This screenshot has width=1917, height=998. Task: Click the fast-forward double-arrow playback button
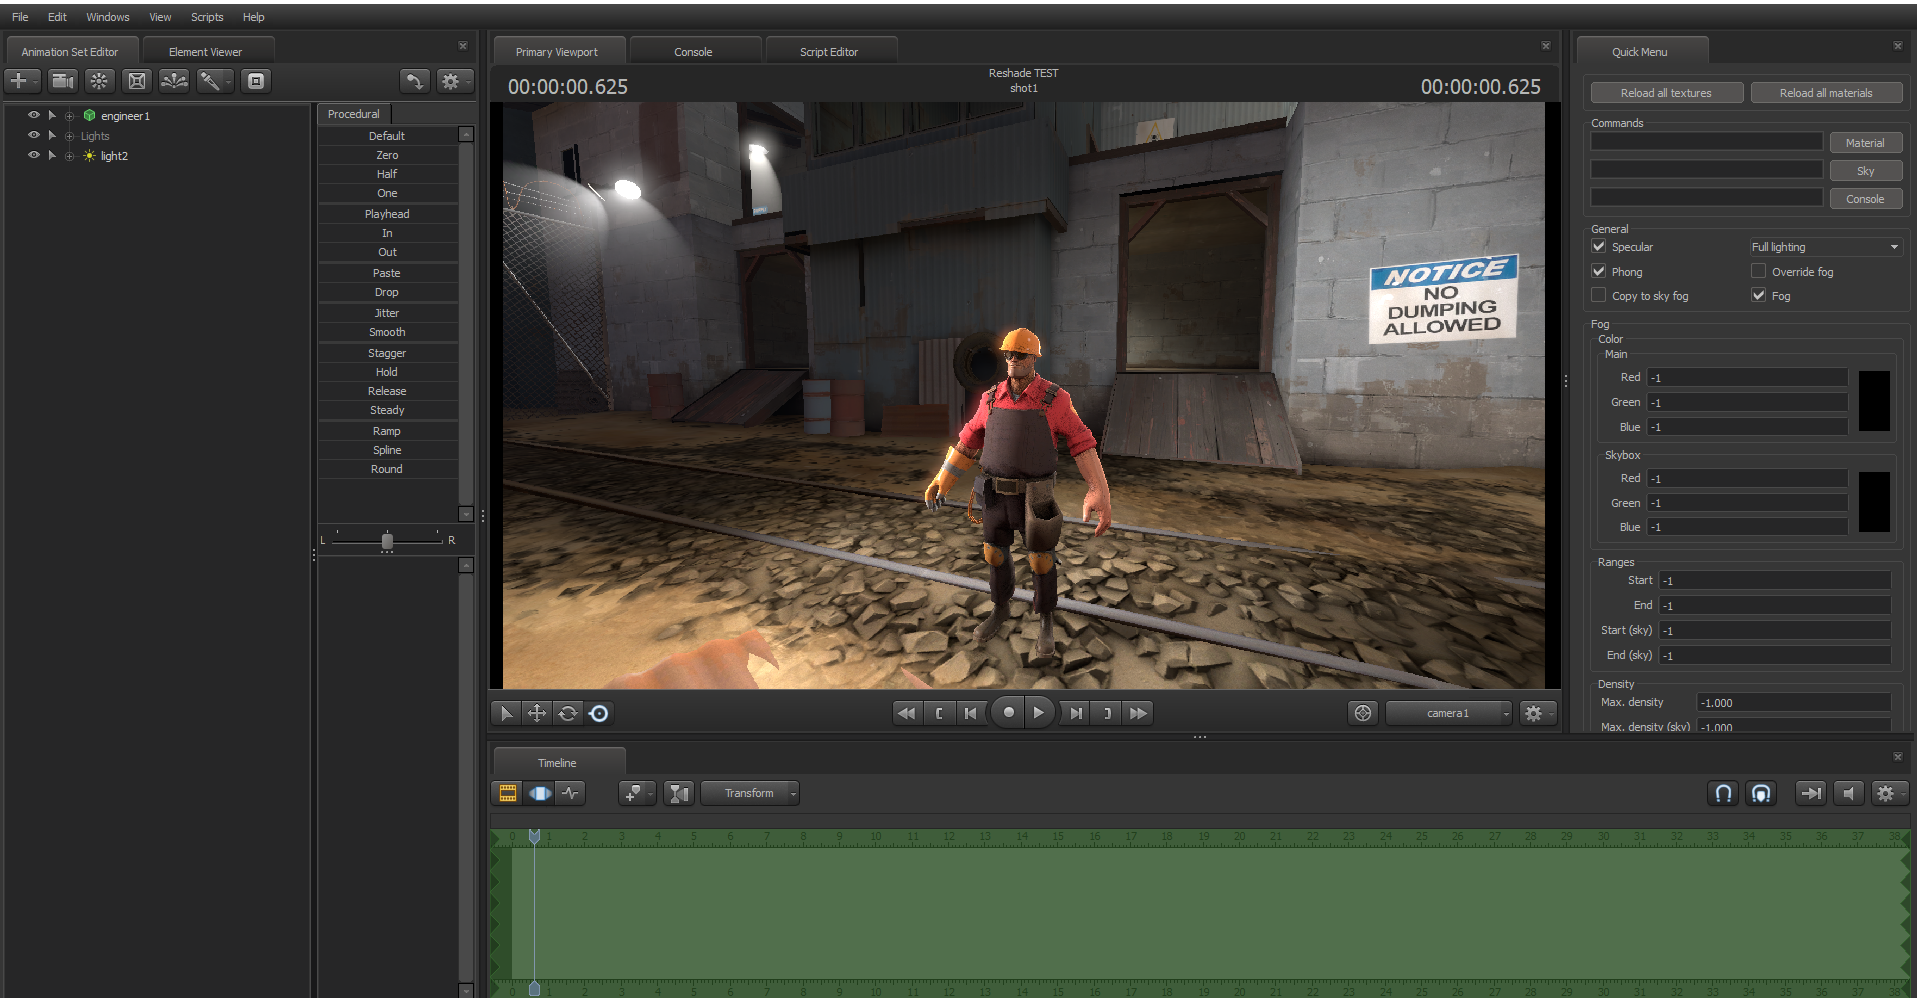1138,713
